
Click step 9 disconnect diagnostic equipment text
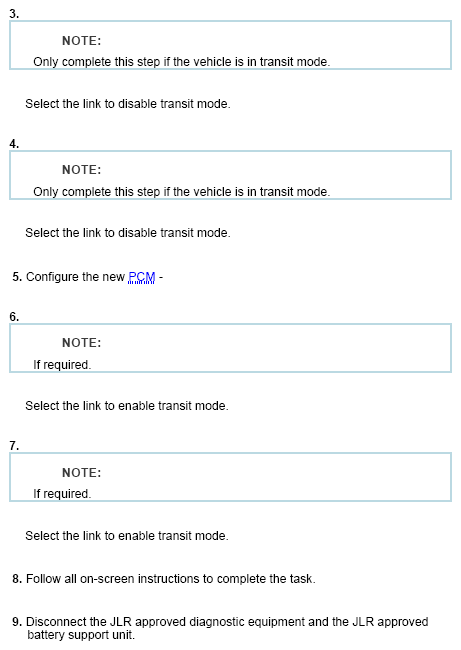click(x=227, y=628)
